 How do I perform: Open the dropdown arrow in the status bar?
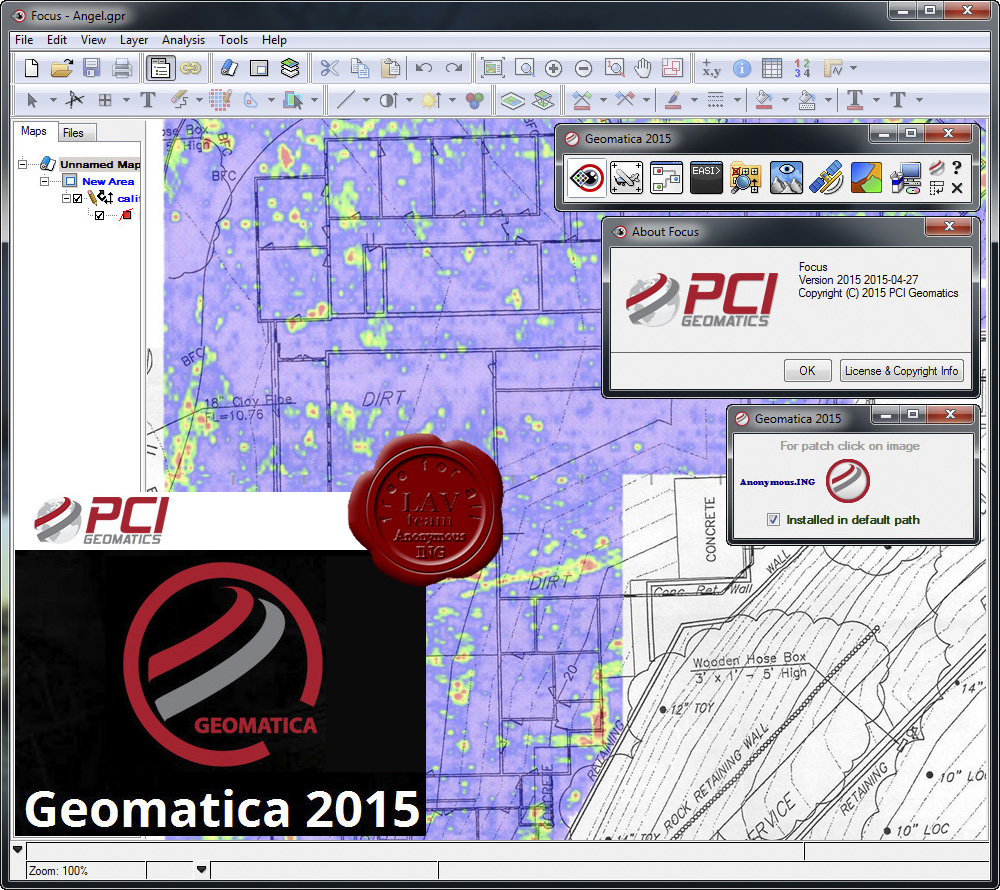pyautogui.click(x=202, y=870)
